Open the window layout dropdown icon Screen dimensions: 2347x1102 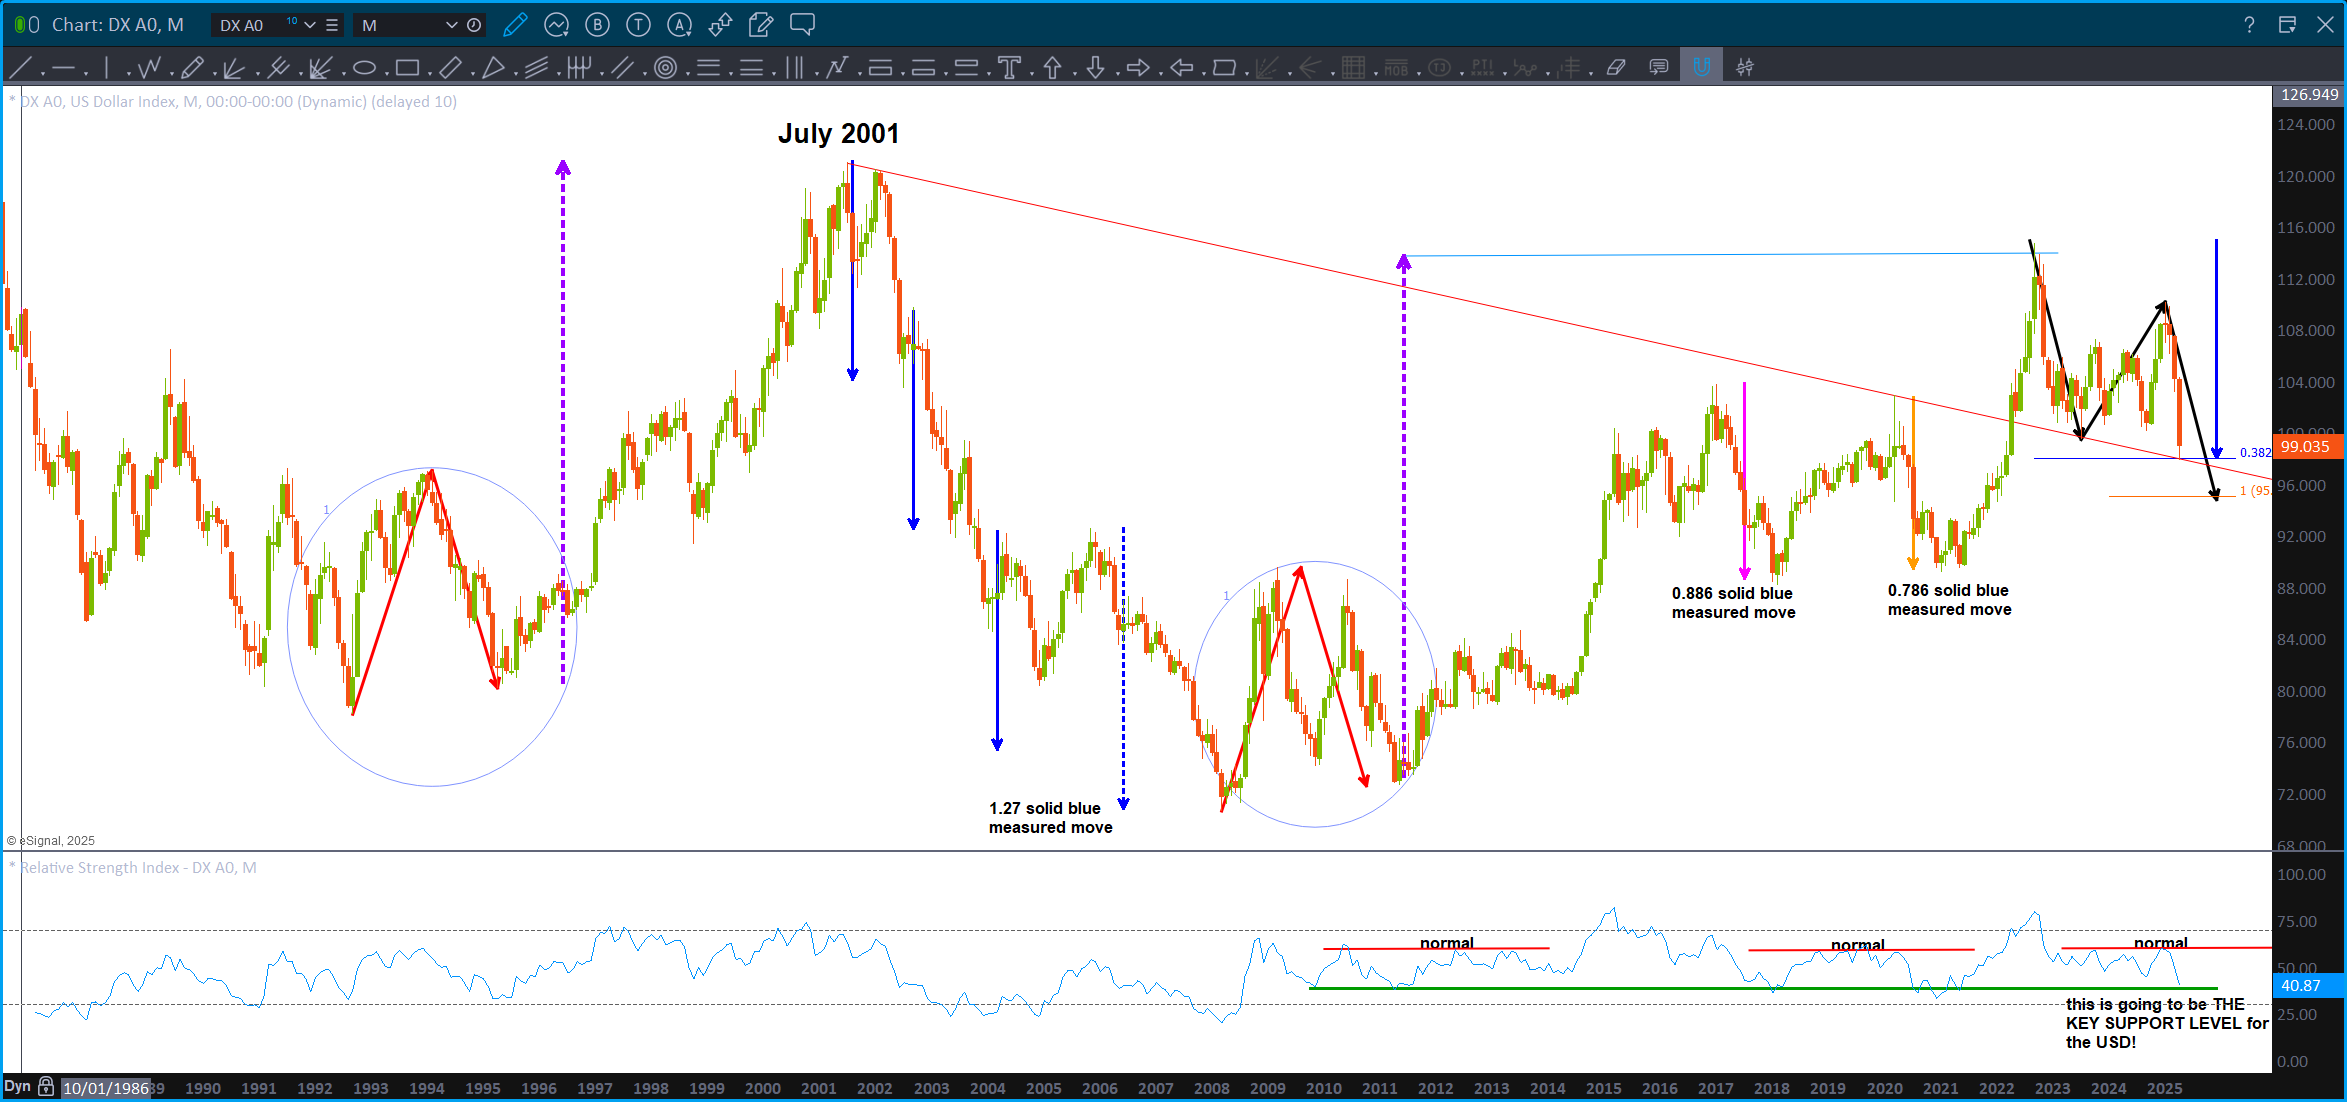(x=2287, y=25)
